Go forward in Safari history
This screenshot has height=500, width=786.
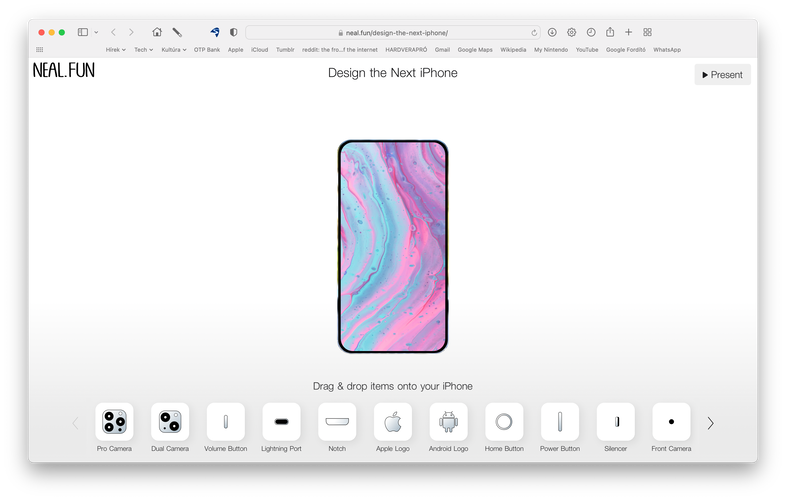[x=131, y=32]
